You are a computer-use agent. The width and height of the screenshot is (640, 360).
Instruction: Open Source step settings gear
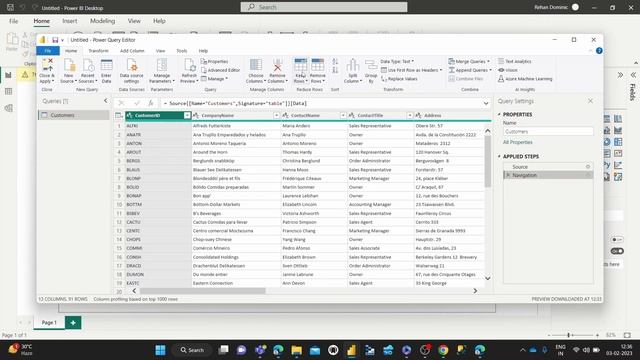point(588,167)
